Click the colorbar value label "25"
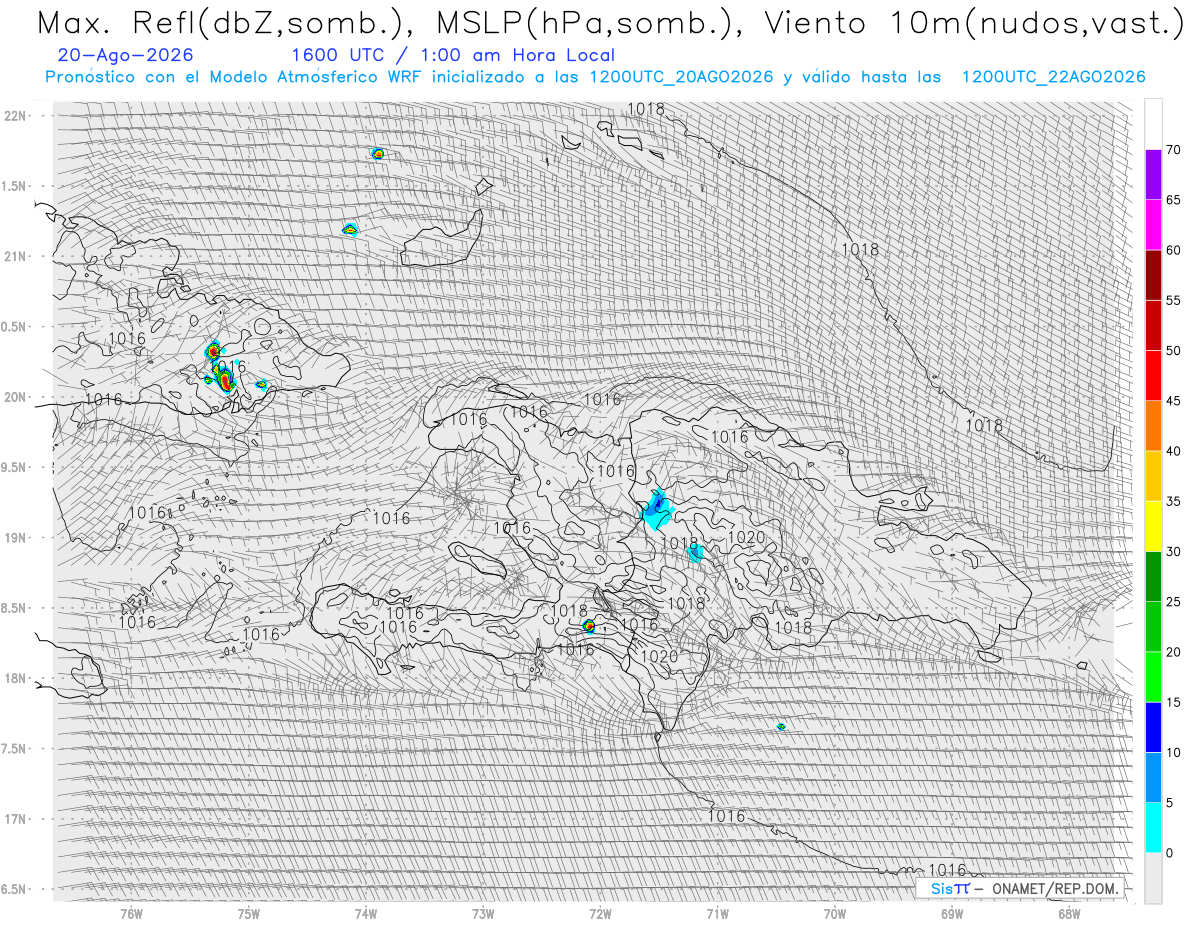Screen dimensions: 1200x927 click(1173, 602)
